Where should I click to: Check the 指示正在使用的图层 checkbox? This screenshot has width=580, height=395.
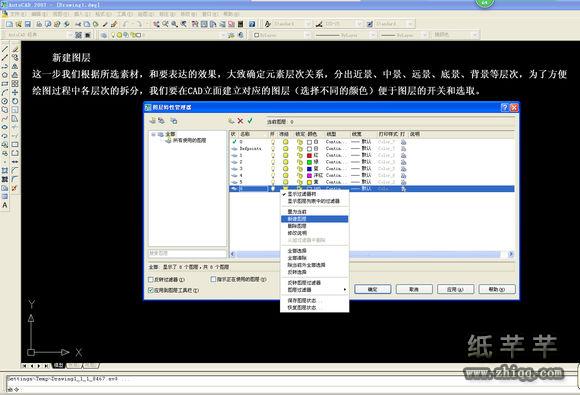[213, 279]
